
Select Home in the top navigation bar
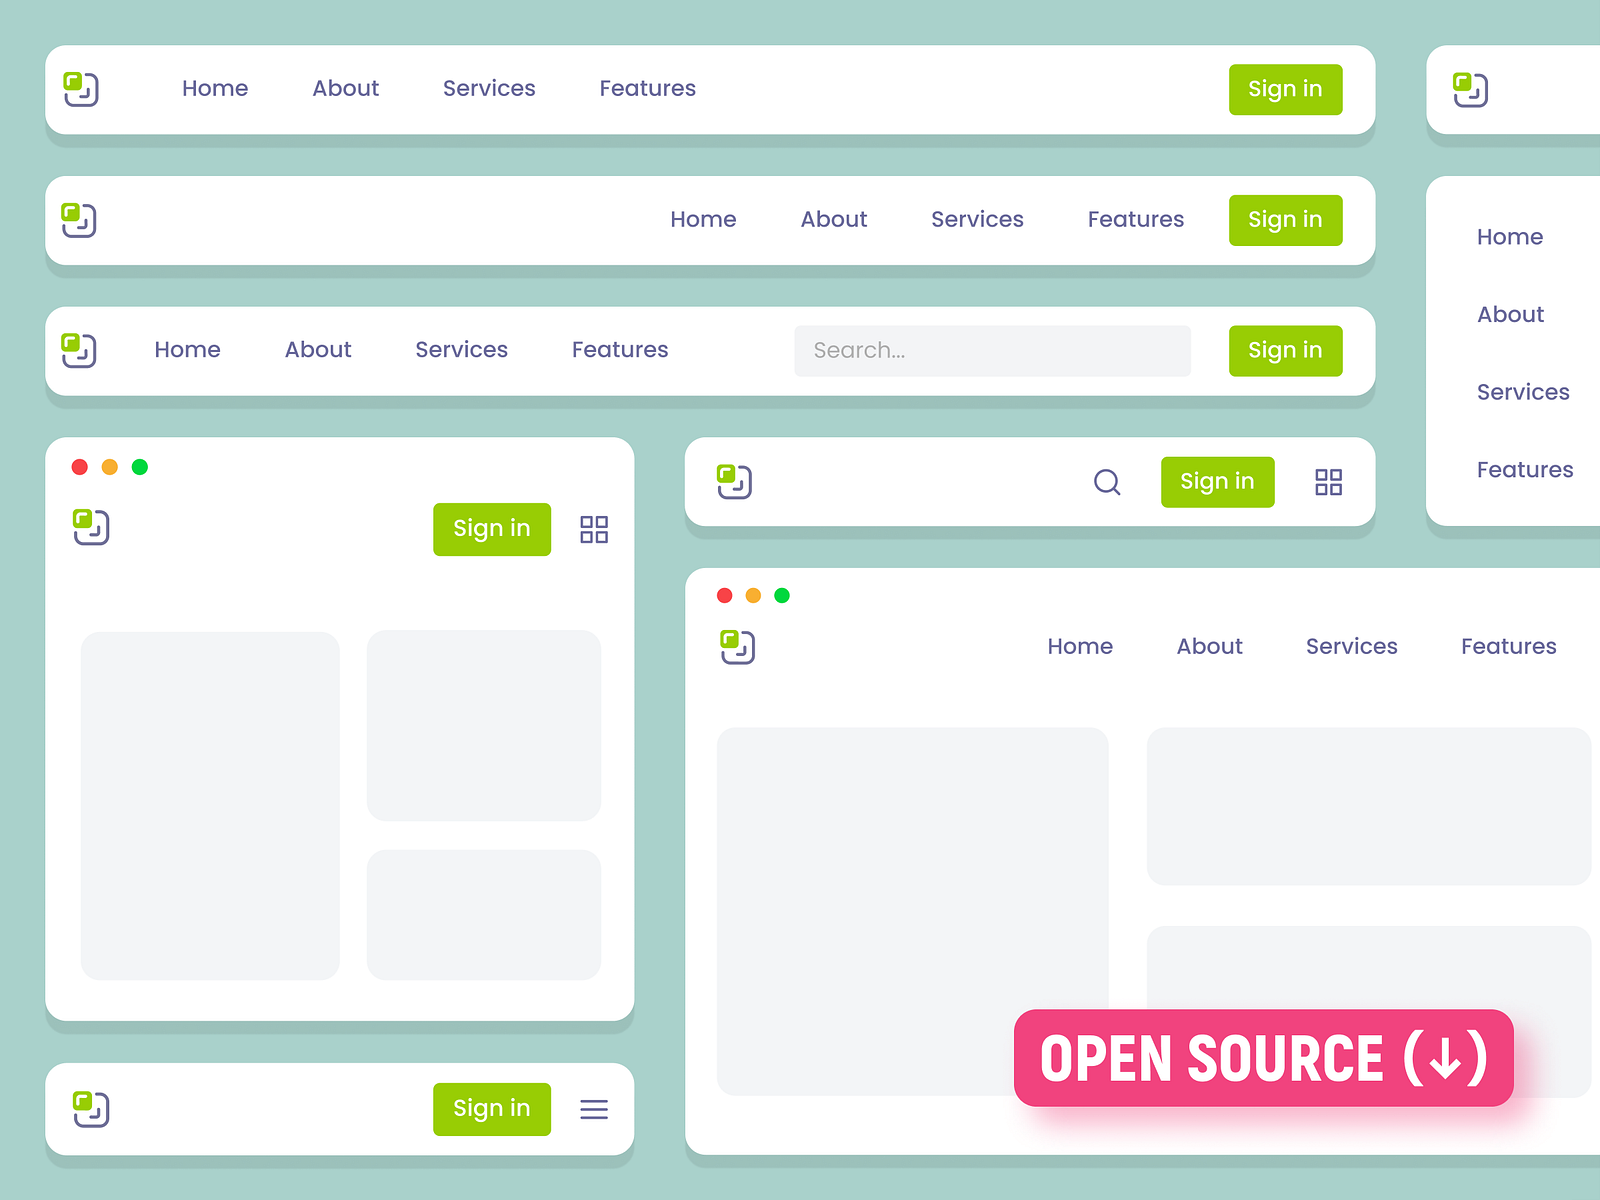tap(214, 88)
